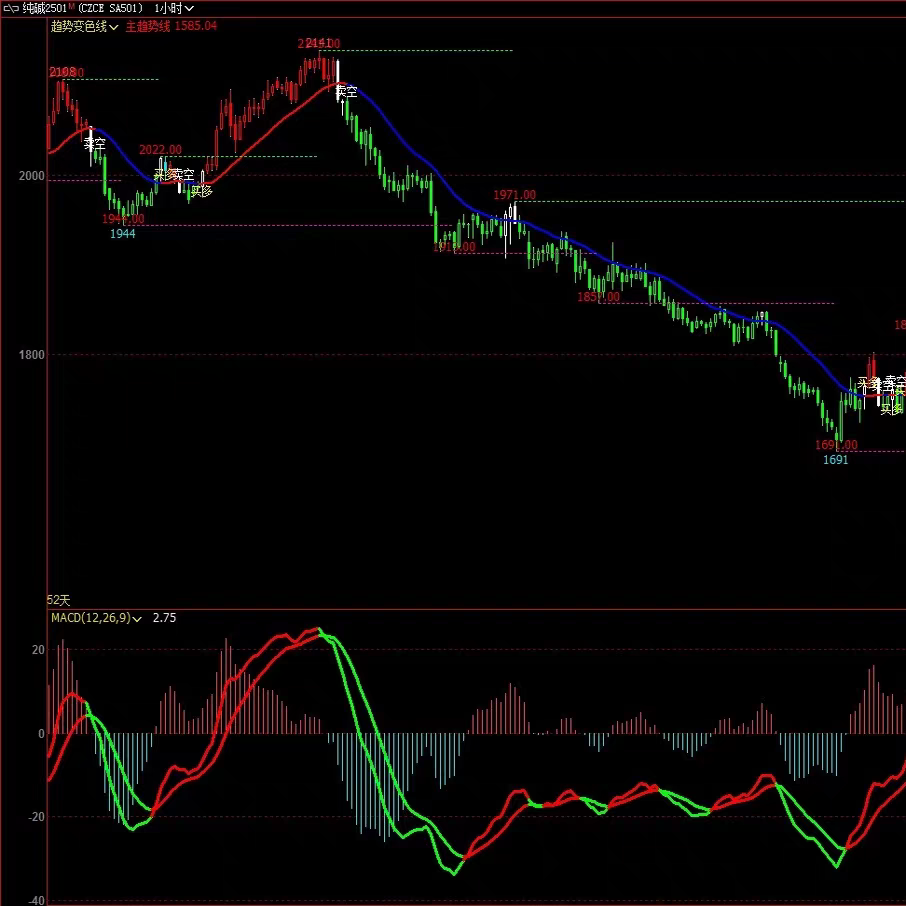Click the 主趋势线 1585.04 legend label

pyautogui.click(x=171, y=26)
